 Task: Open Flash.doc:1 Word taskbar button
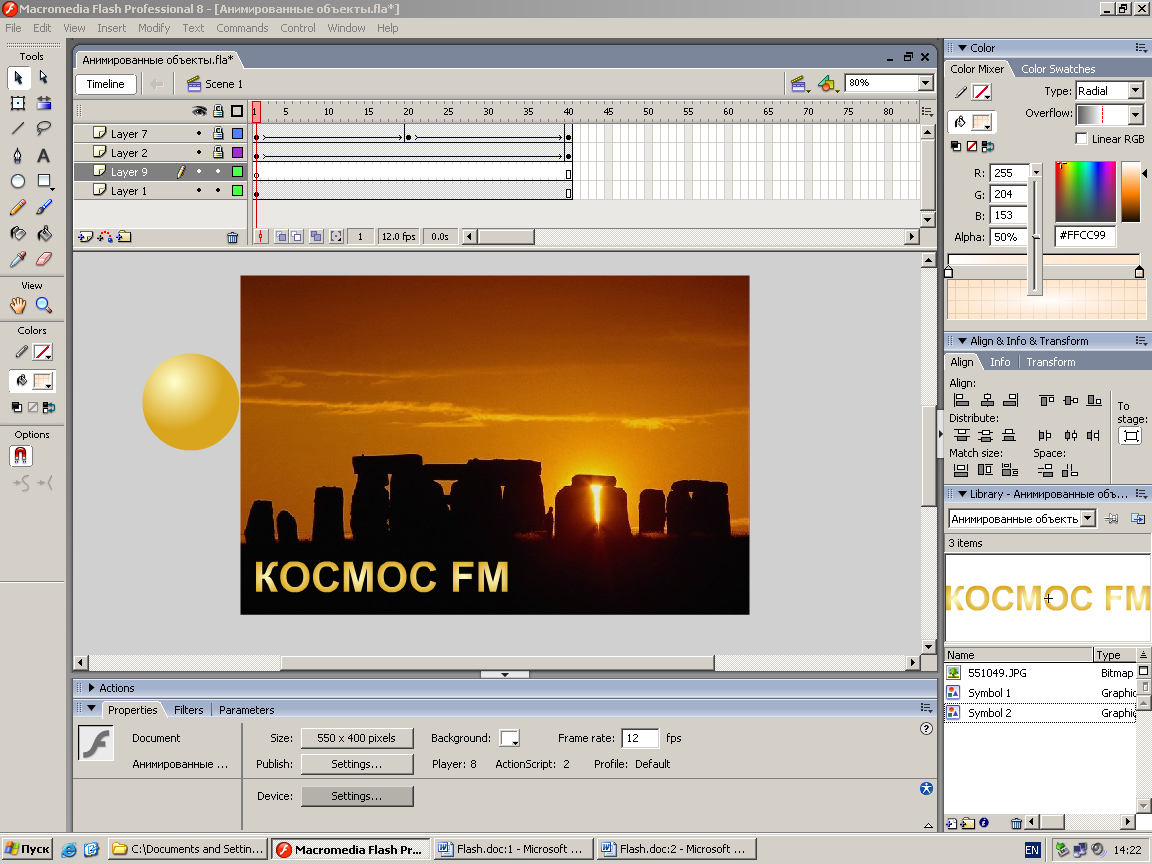512,849
